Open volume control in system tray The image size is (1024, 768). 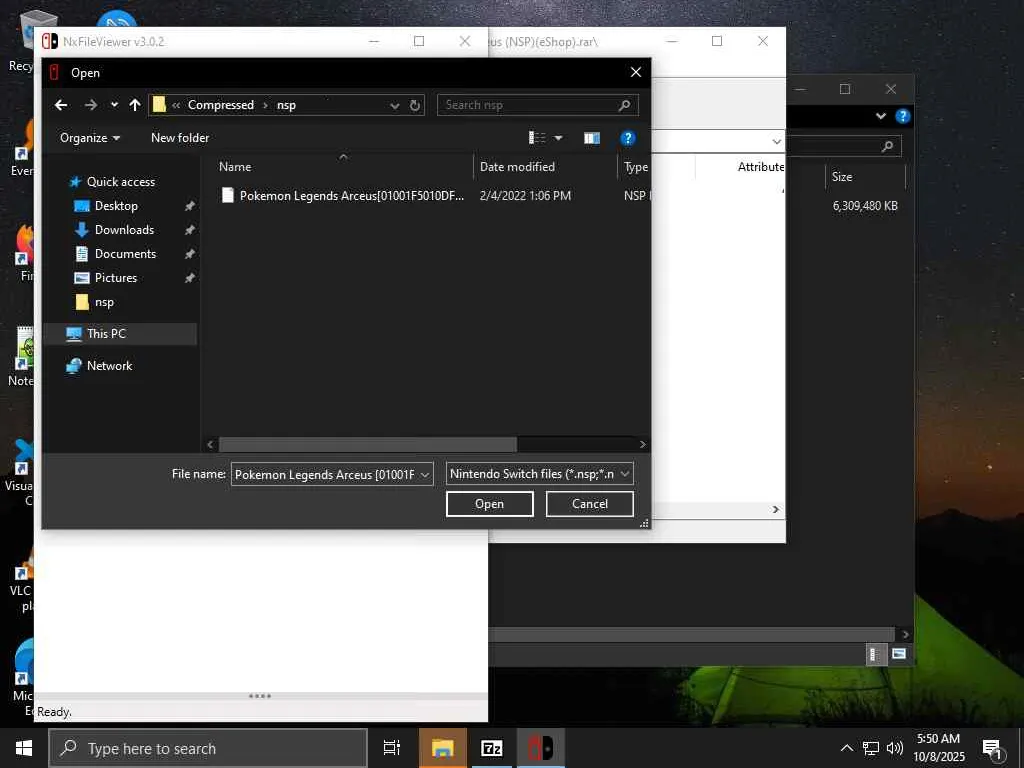click(895, 748)
